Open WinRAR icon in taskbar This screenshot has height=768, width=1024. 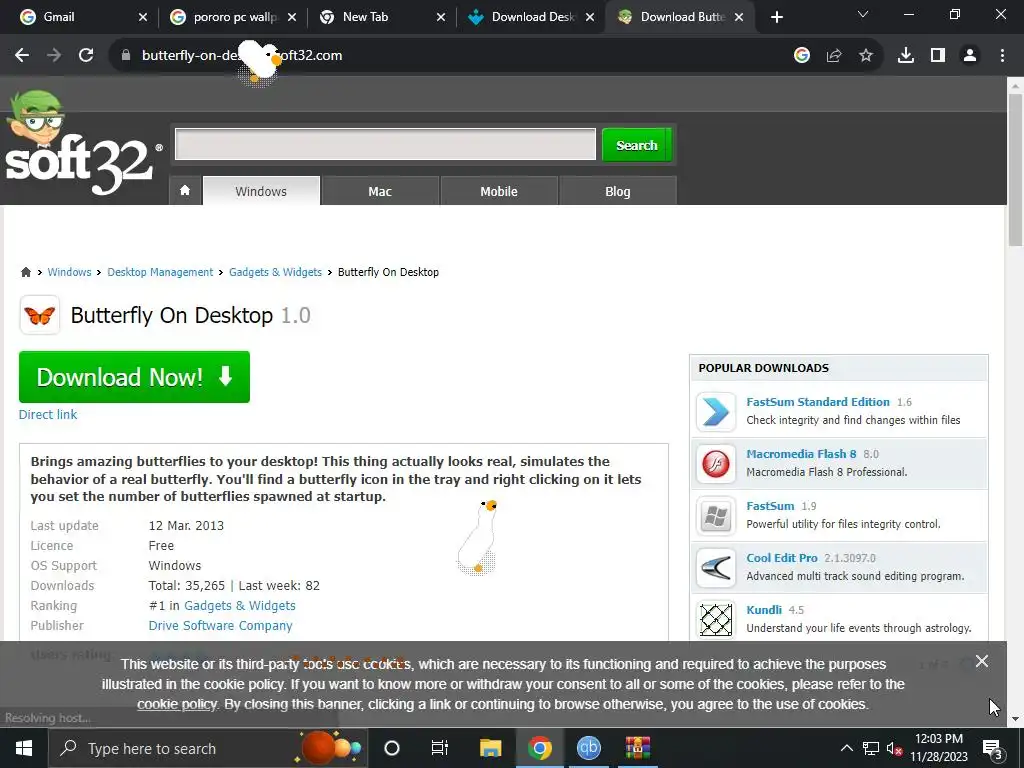[x=637, y=748]
